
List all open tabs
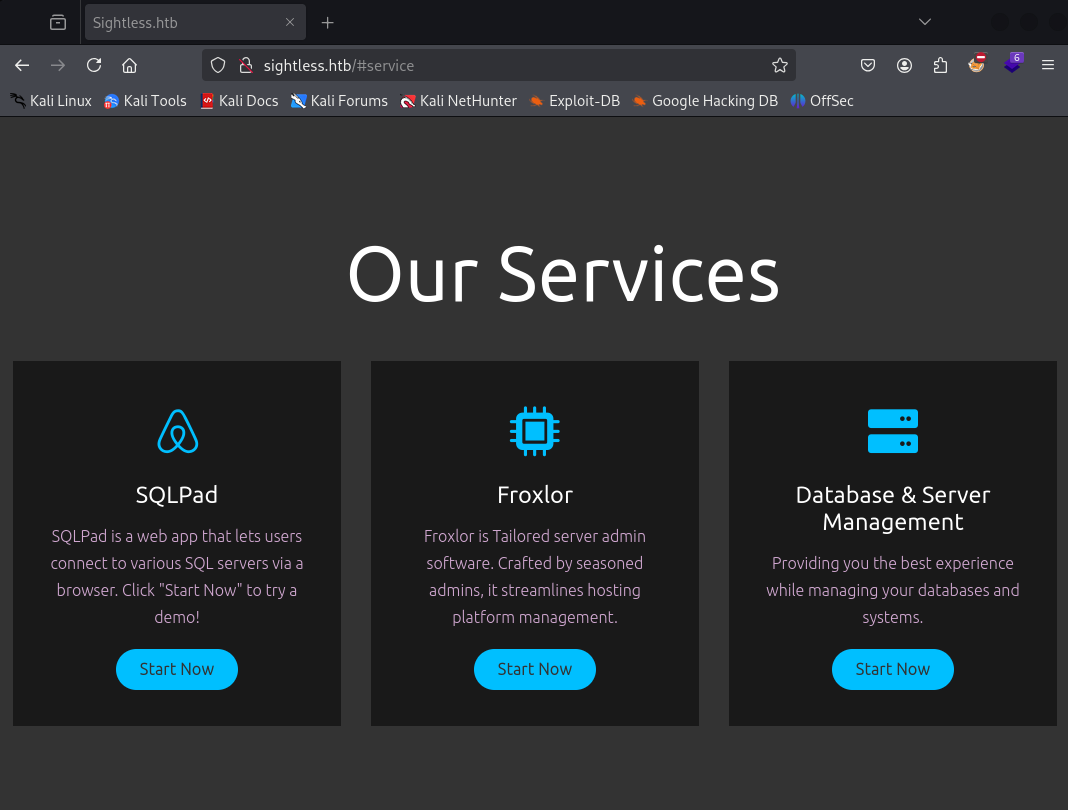tap(924, 22)
